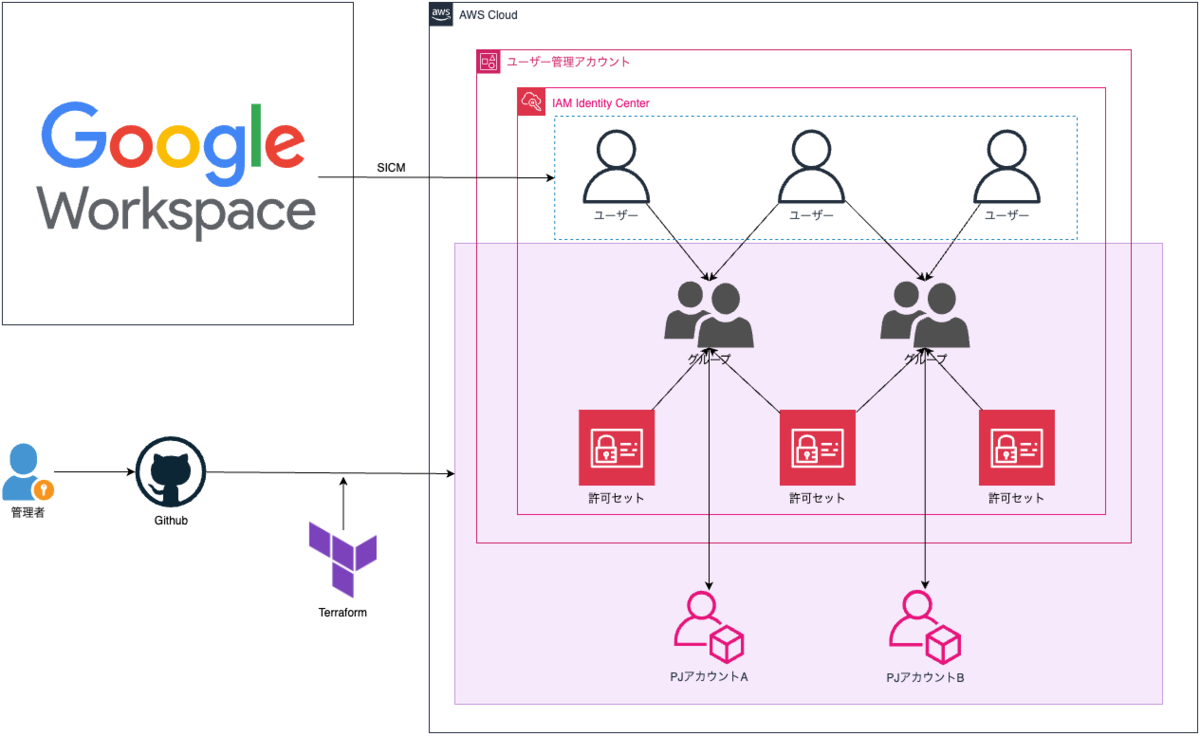Click the PJアカウントA account icon

[x=709, y=627]
